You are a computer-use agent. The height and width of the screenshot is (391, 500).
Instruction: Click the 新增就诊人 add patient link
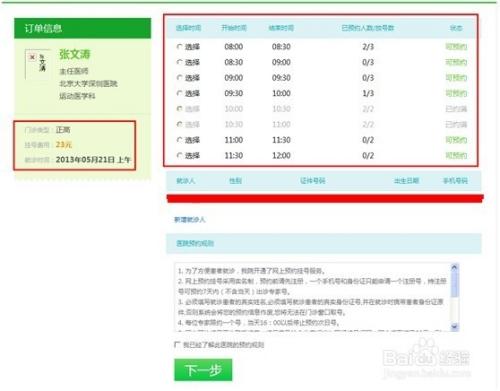click(190, 219)
